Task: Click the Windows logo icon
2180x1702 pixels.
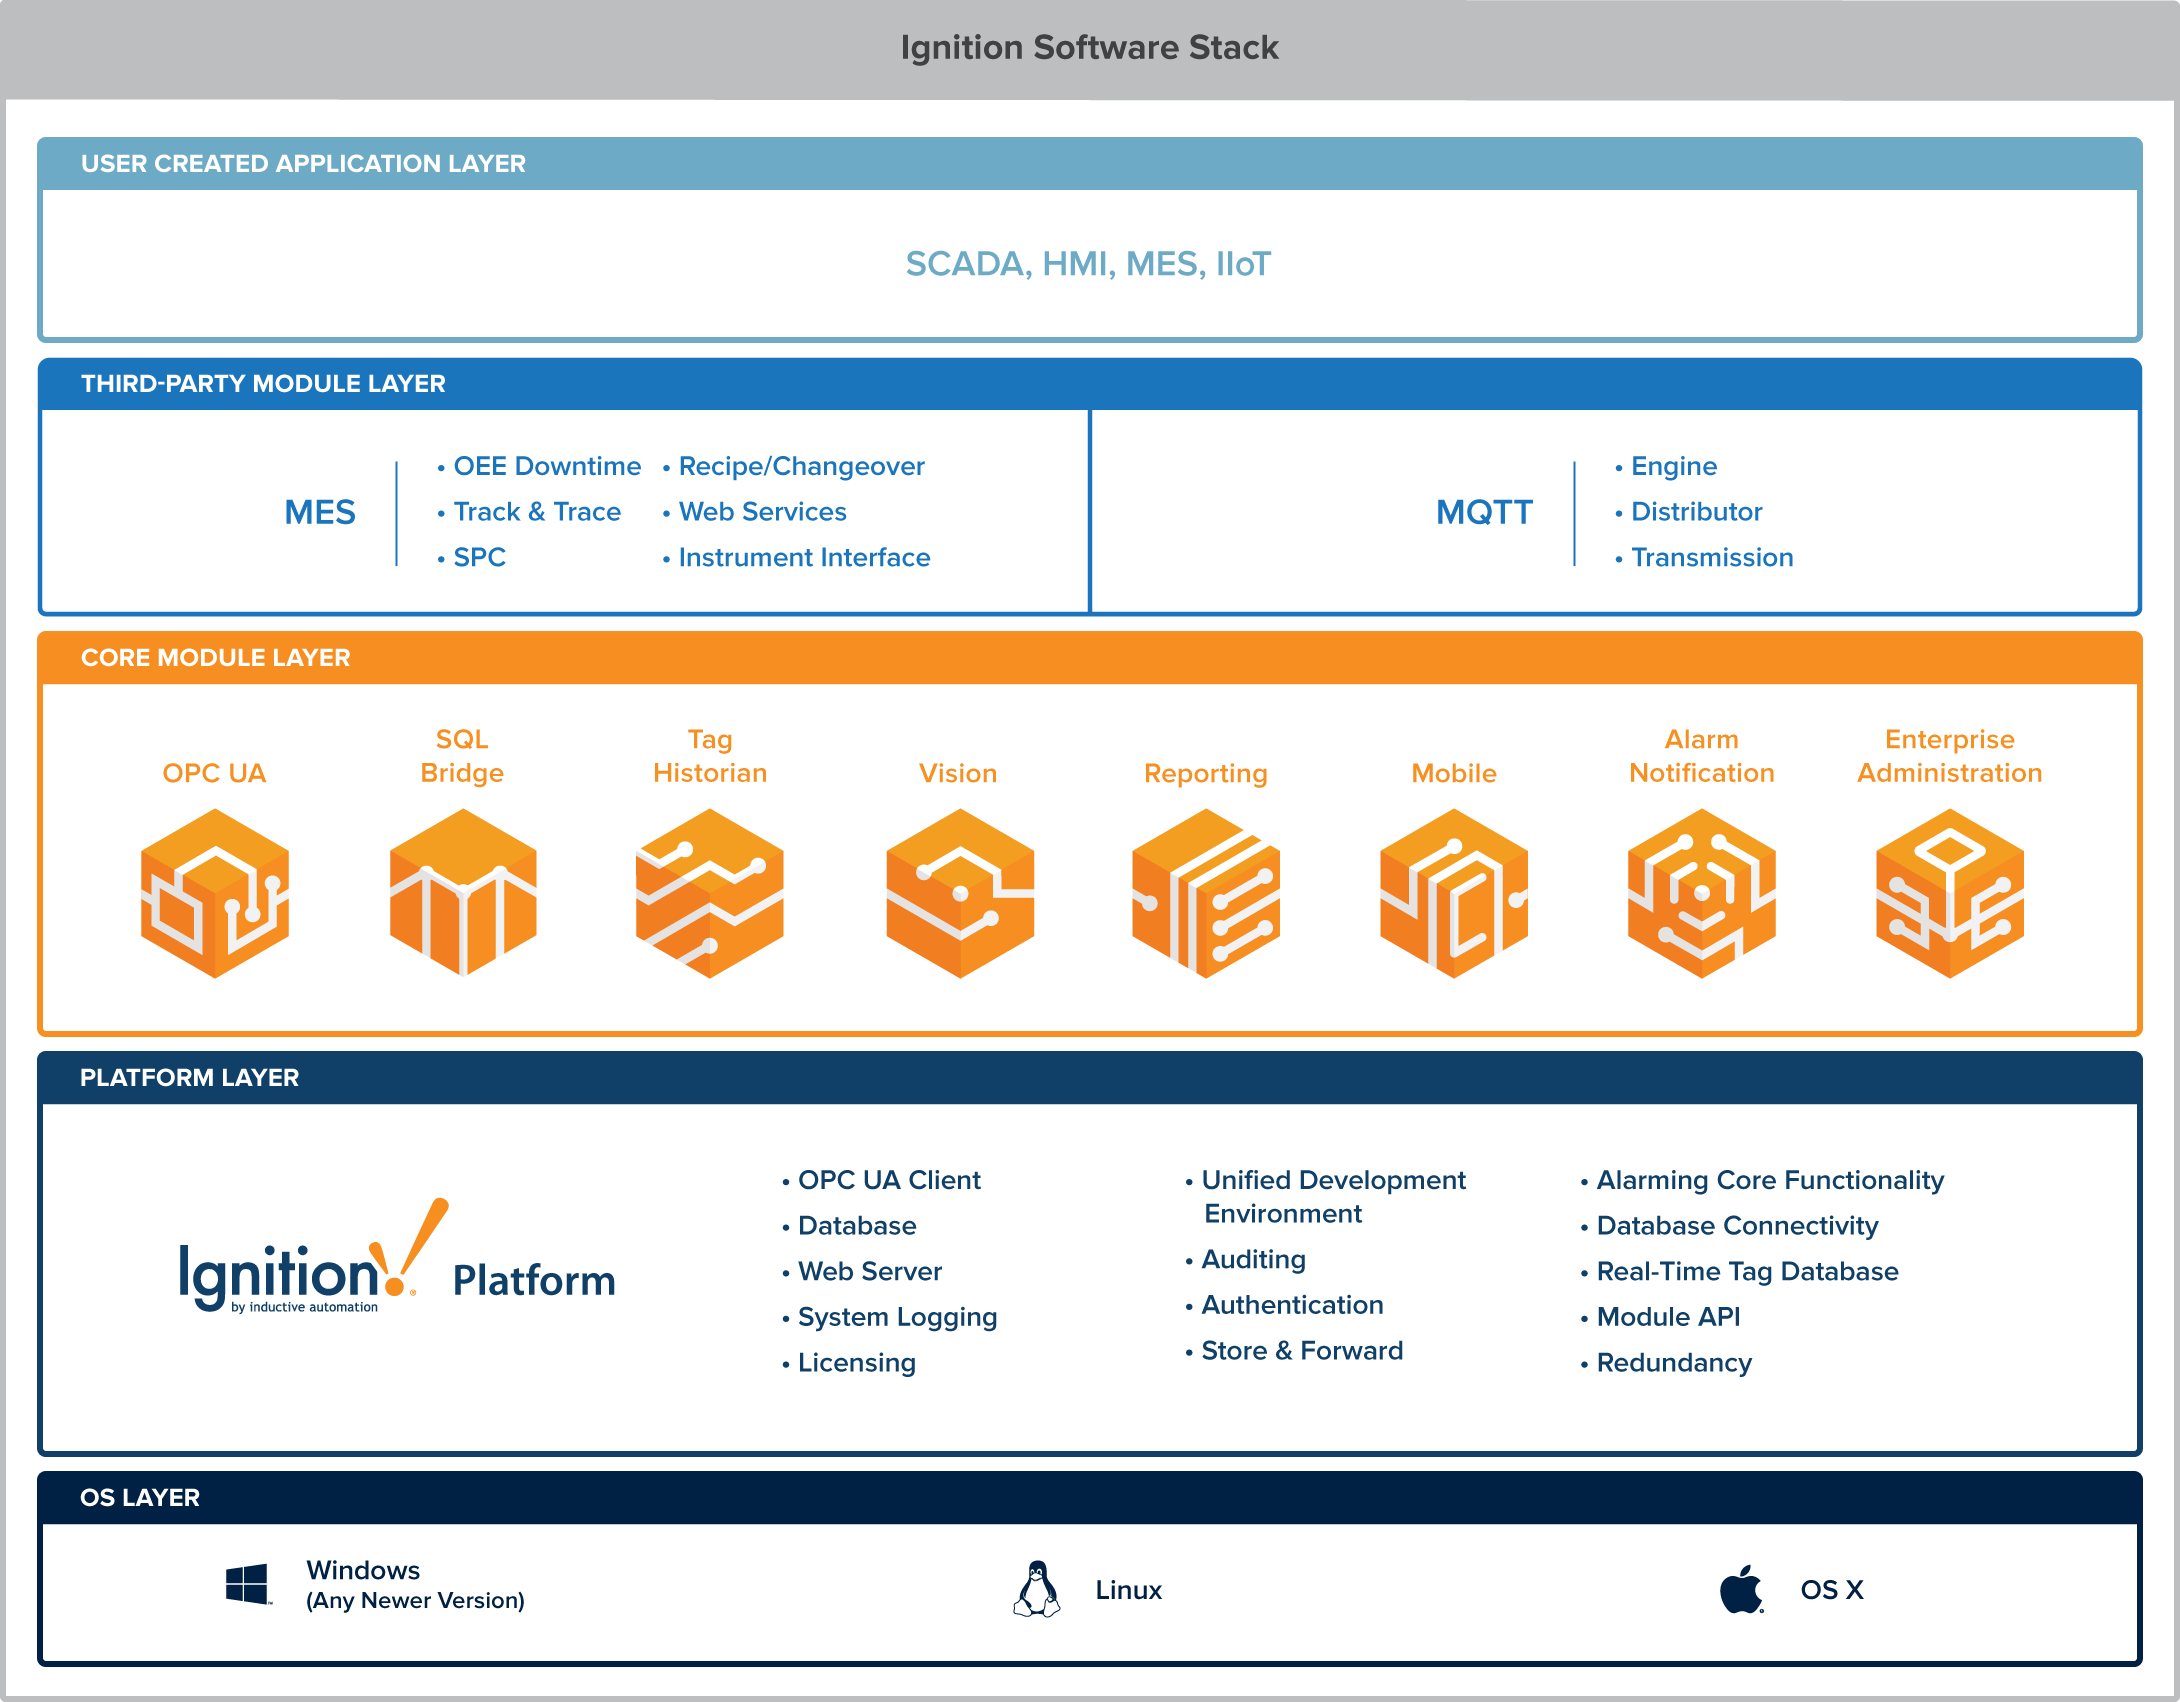Action: (248, 1585)
